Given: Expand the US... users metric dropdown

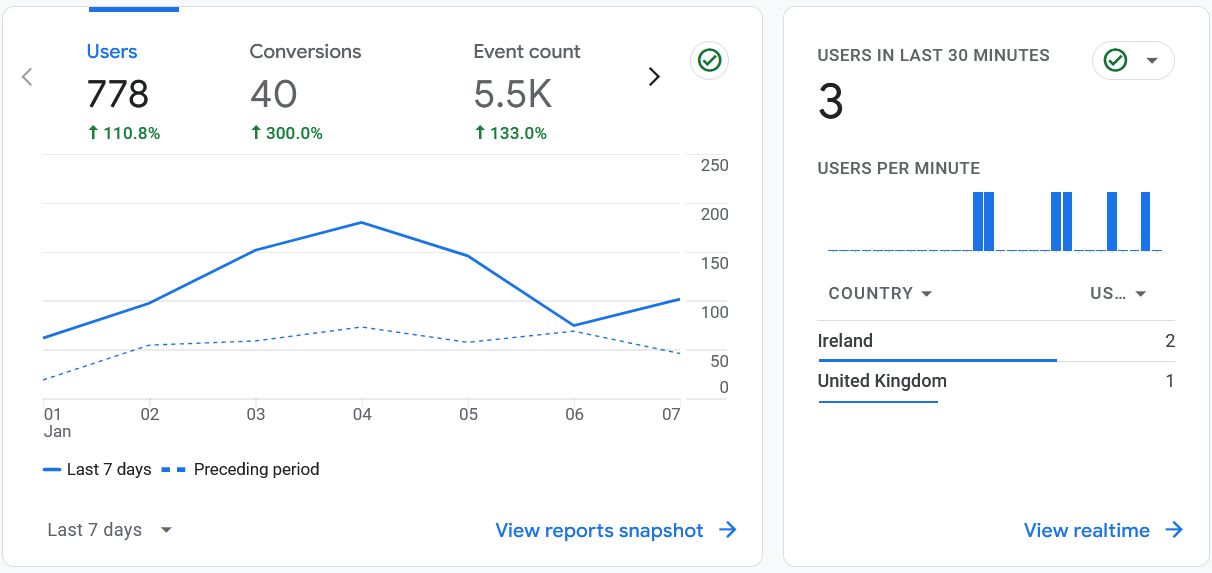Looking at the screenshot, I should (x=1118, y=293).
